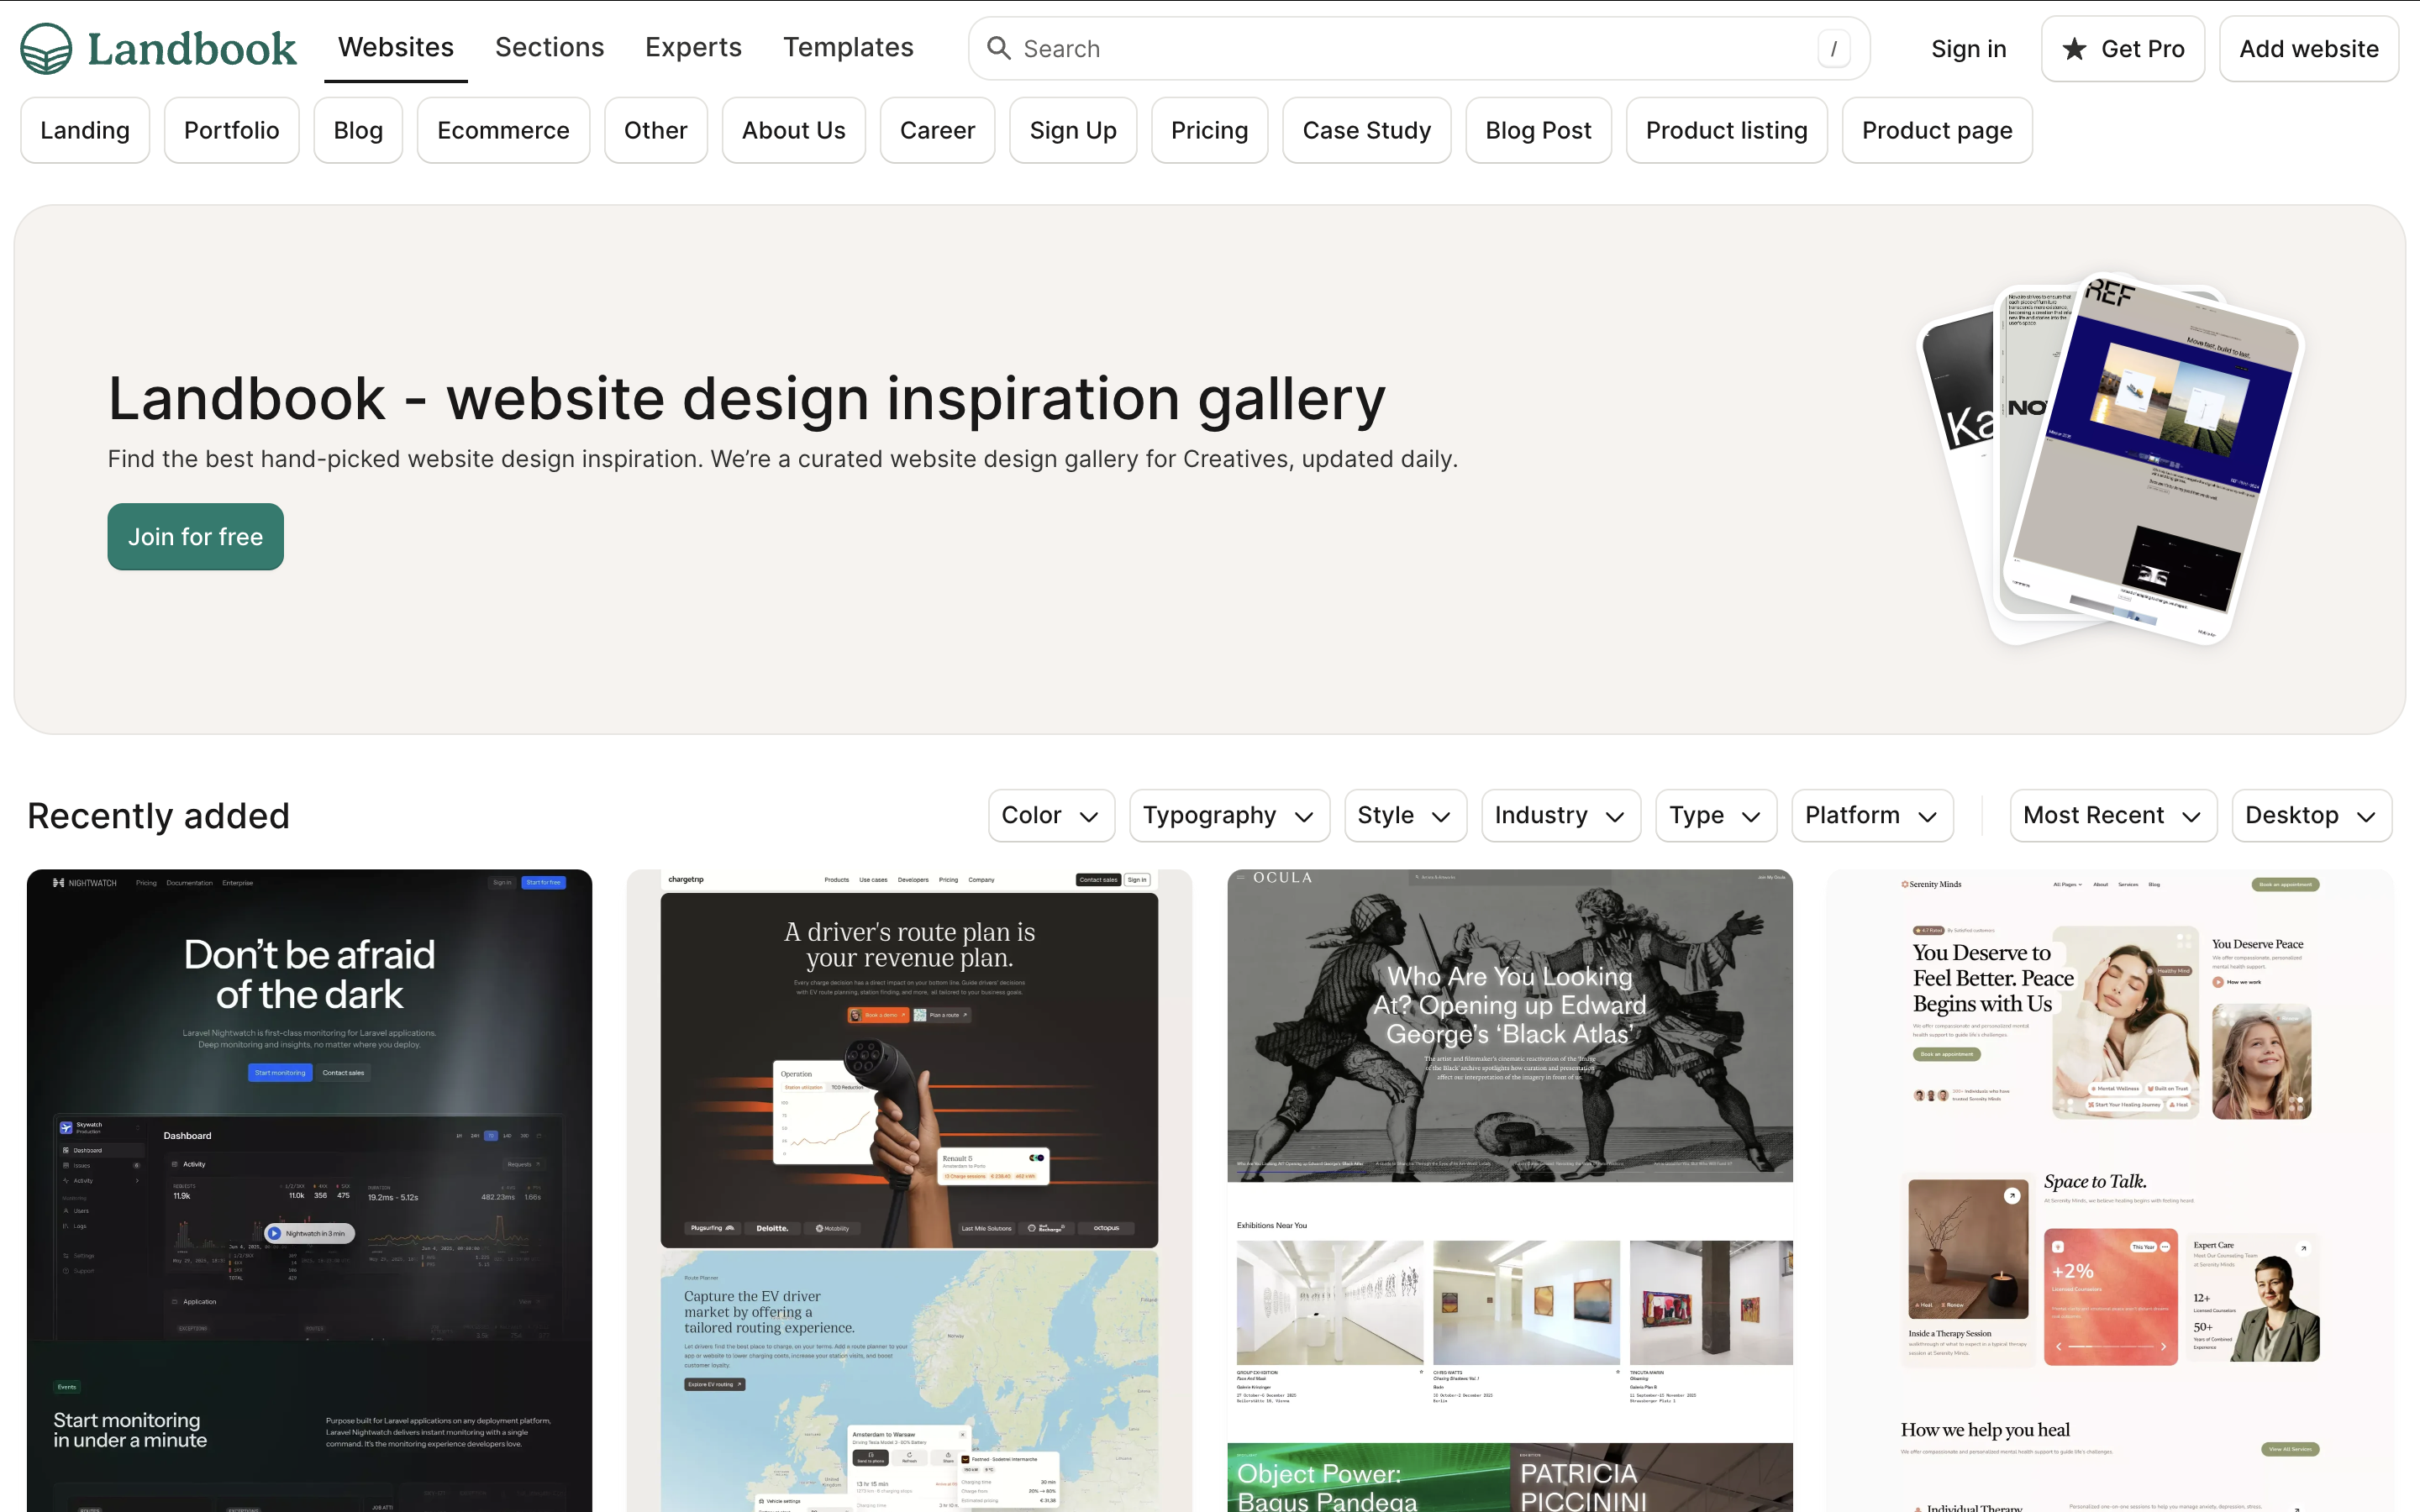Click the Landbook leaf logo icon

point(46,48)
